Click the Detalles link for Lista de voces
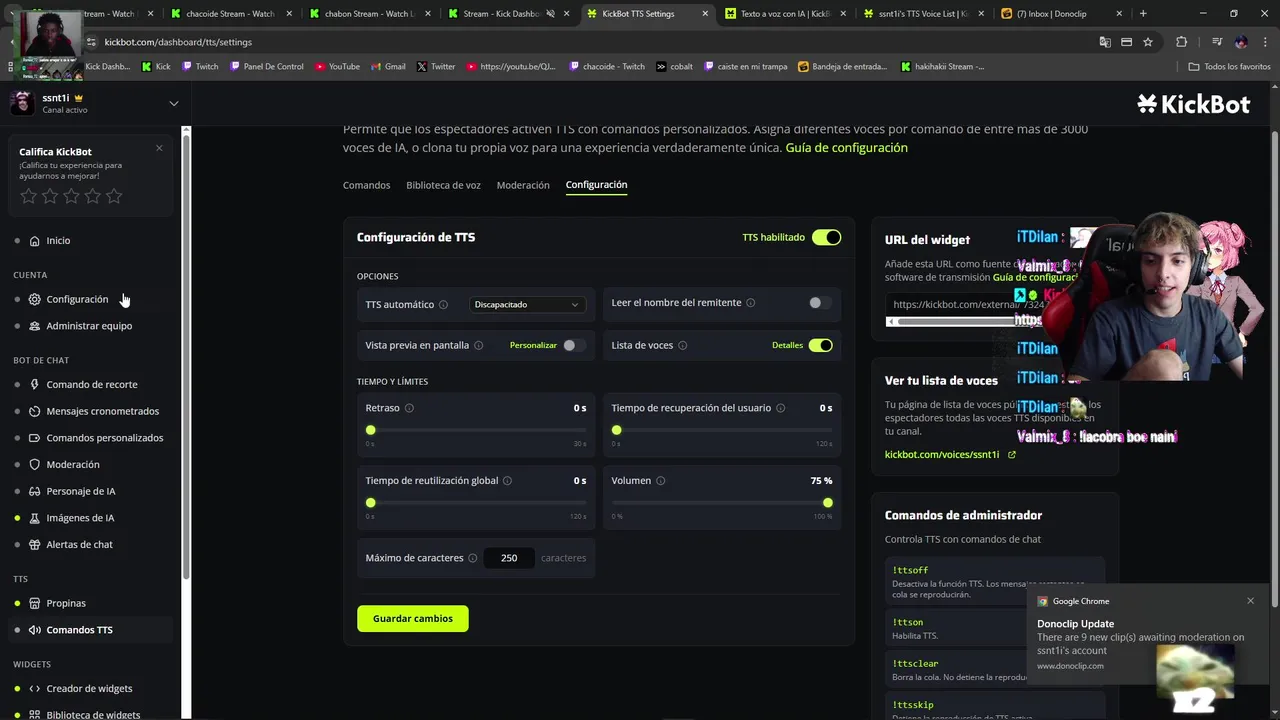The height and width of the screenshot is (720, 1280). tap(787, 345)
